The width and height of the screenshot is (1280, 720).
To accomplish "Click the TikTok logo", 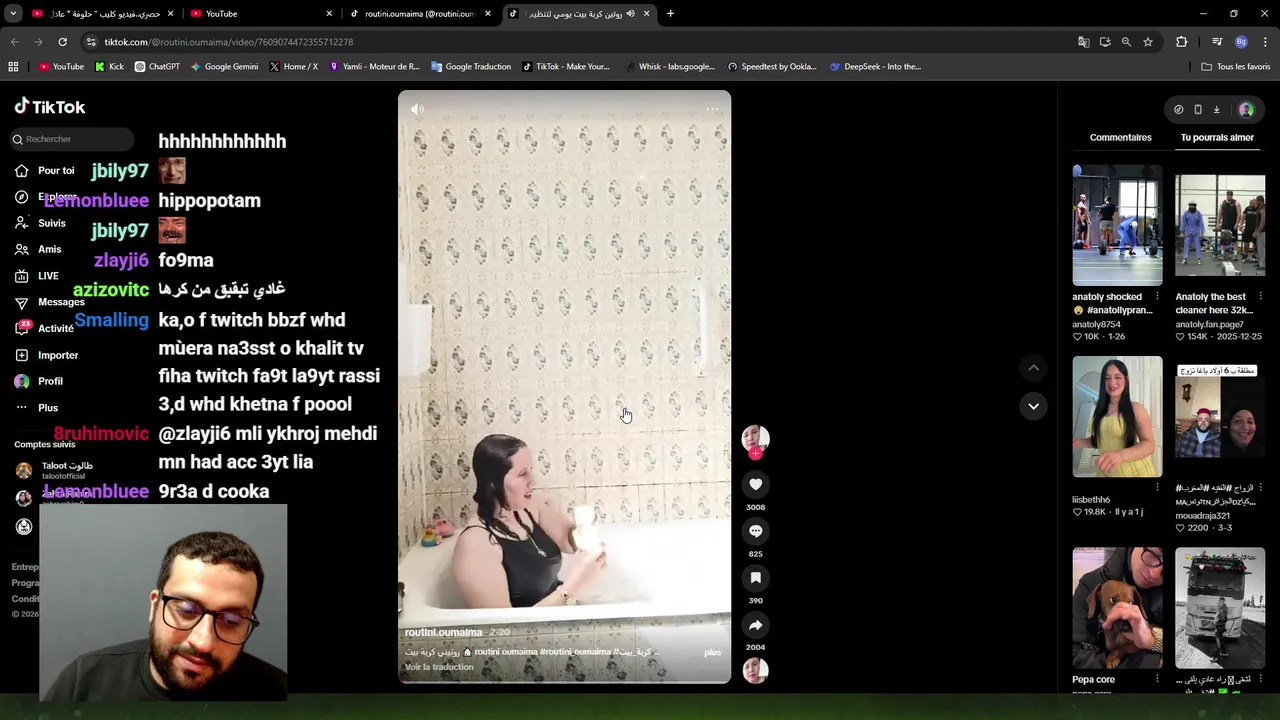I will pos(50,107).
